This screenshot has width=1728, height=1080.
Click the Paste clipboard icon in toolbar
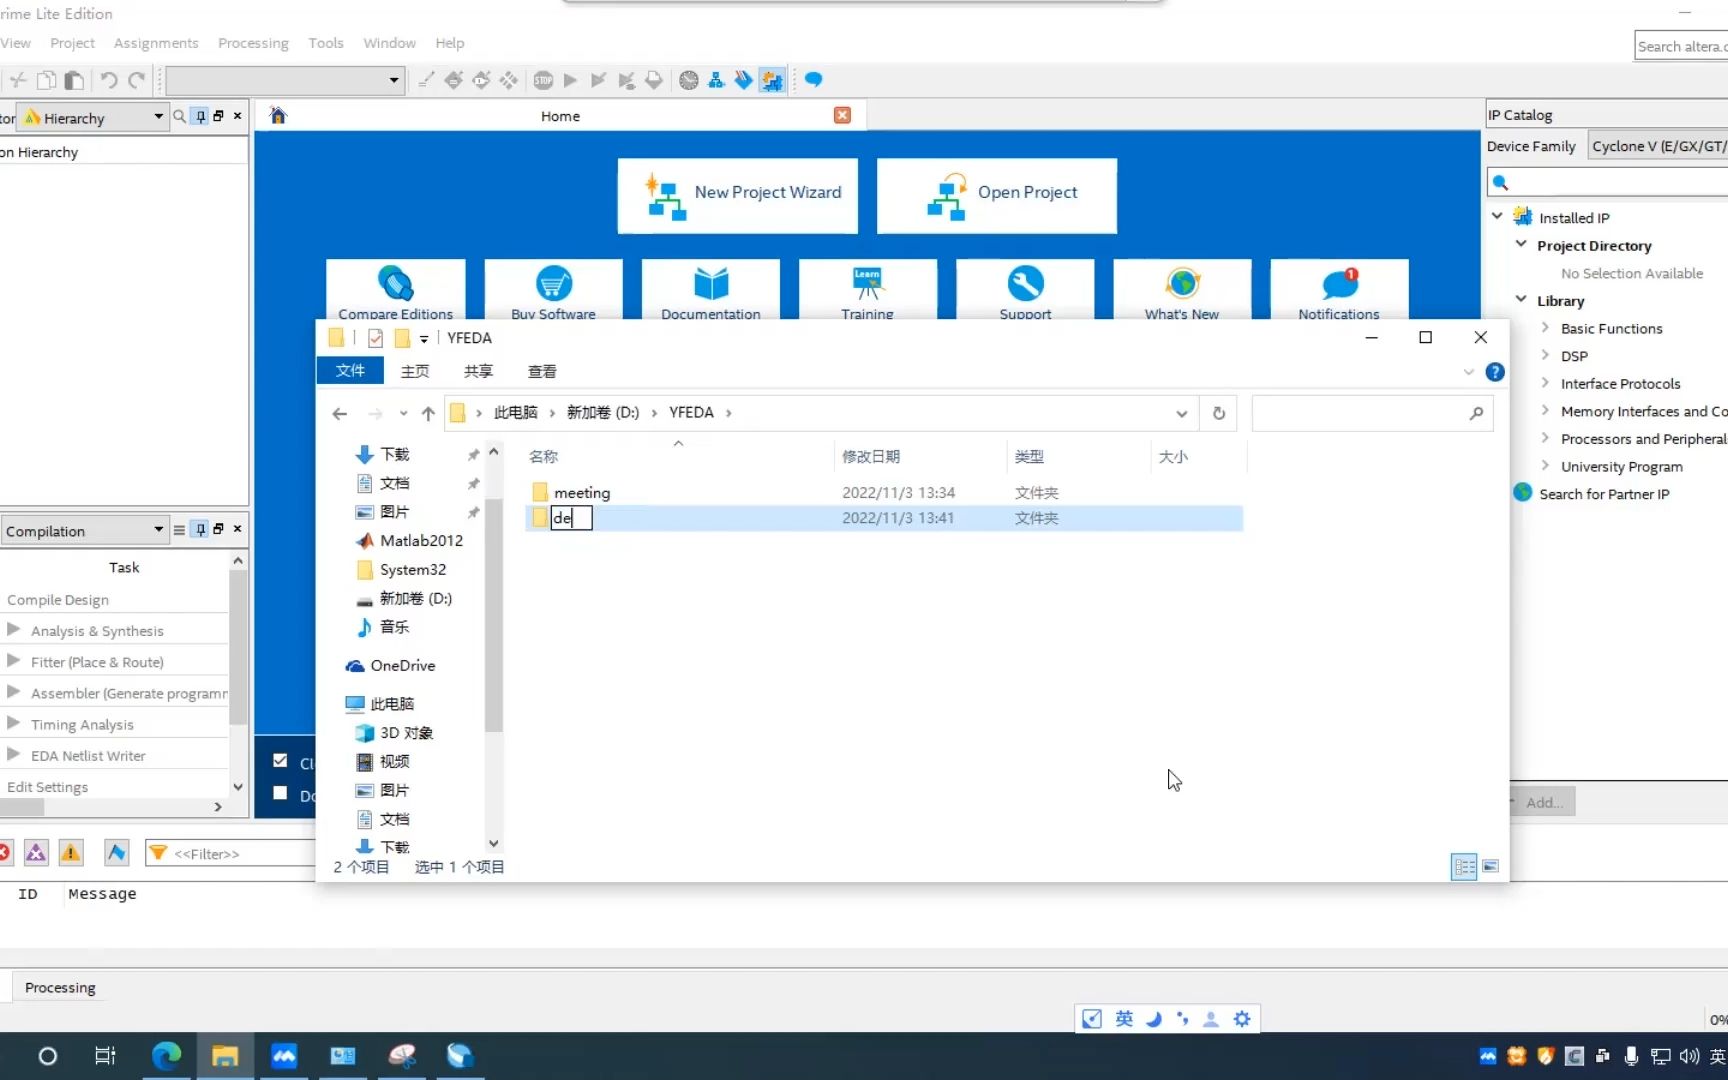[74, 80]
